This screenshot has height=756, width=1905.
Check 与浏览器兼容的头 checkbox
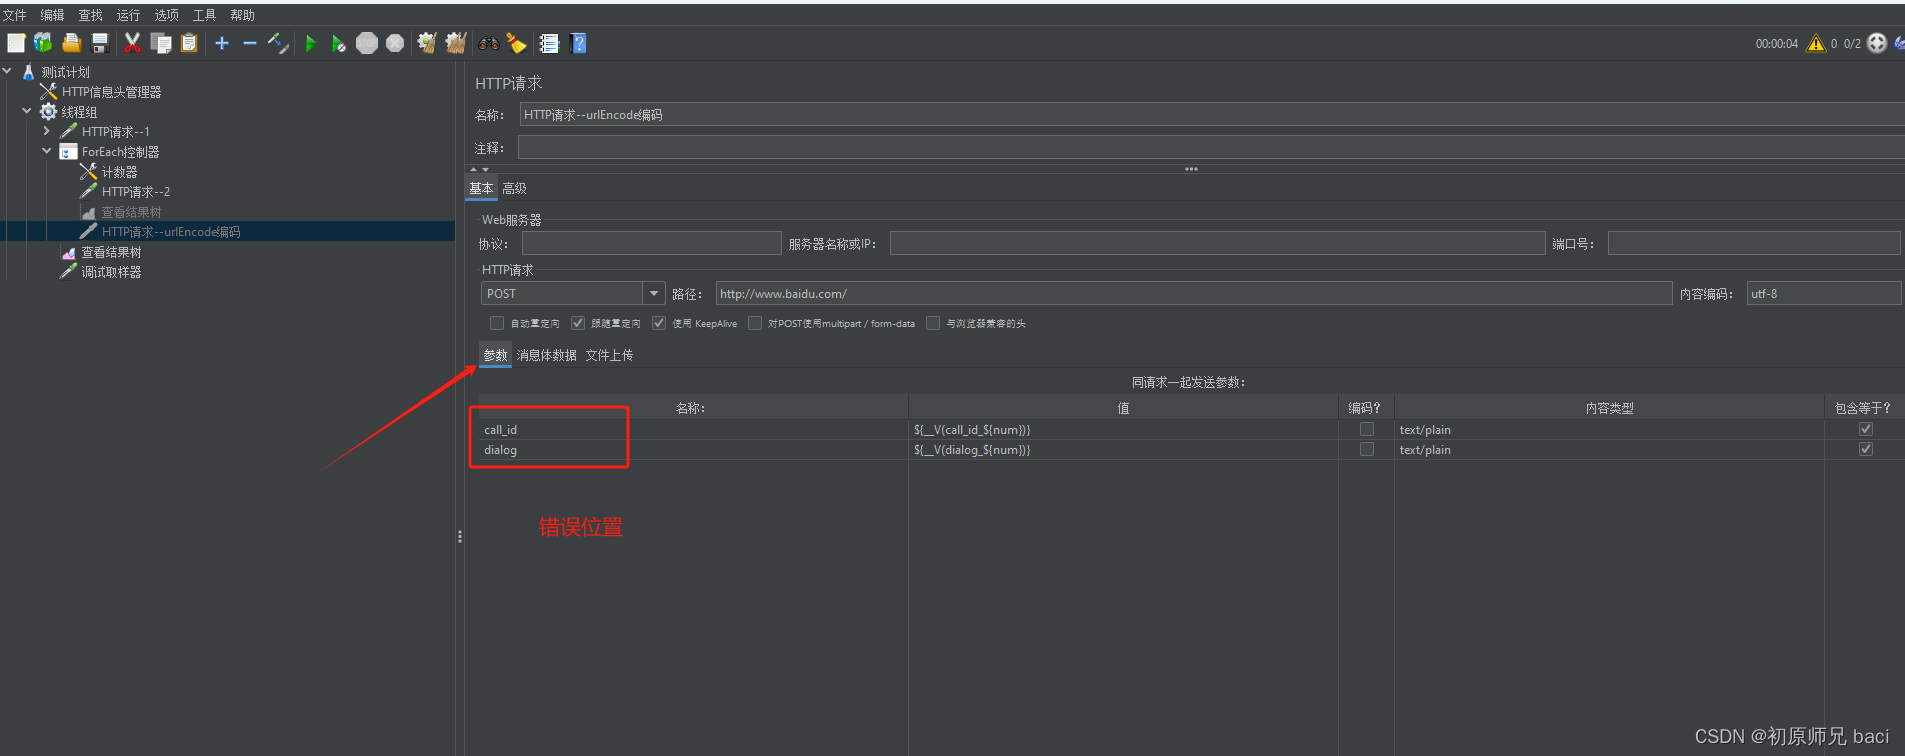pos(933,323)
